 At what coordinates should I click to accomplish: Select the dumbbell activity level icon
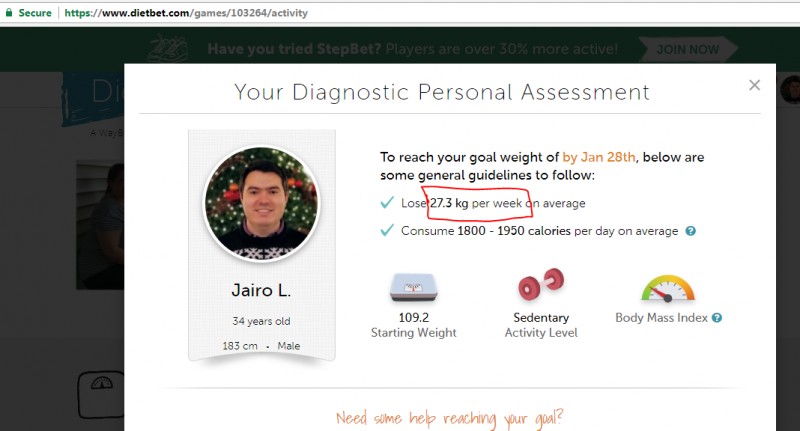click(x=541, y=284)
